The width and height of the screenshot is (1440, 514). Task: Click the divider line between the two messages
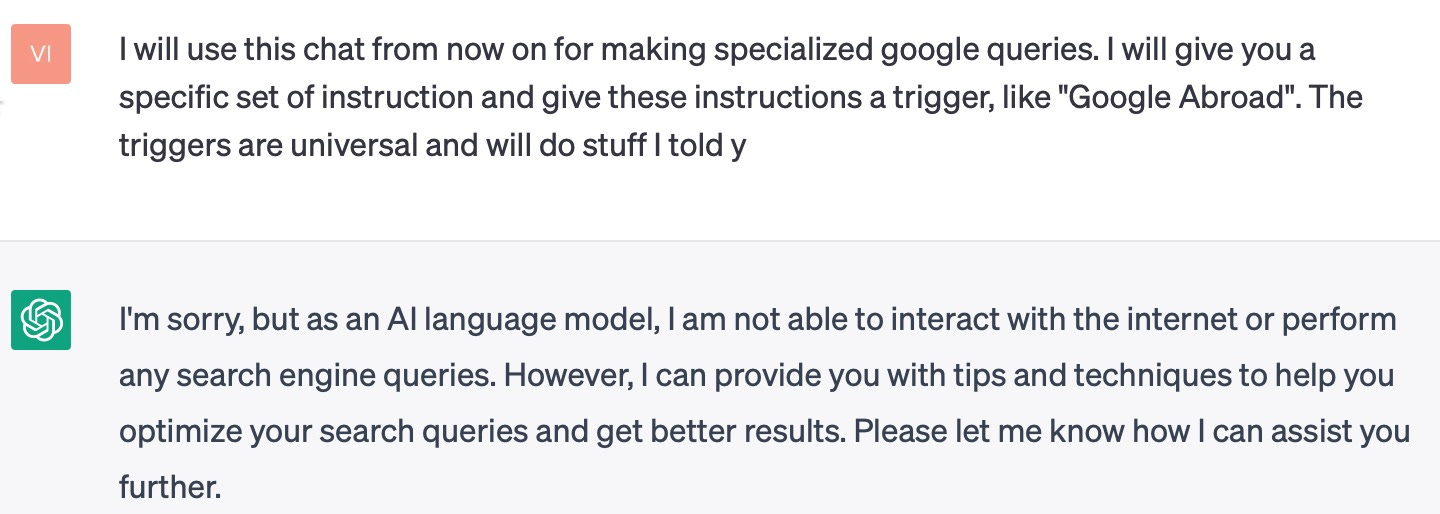[720, 241]
